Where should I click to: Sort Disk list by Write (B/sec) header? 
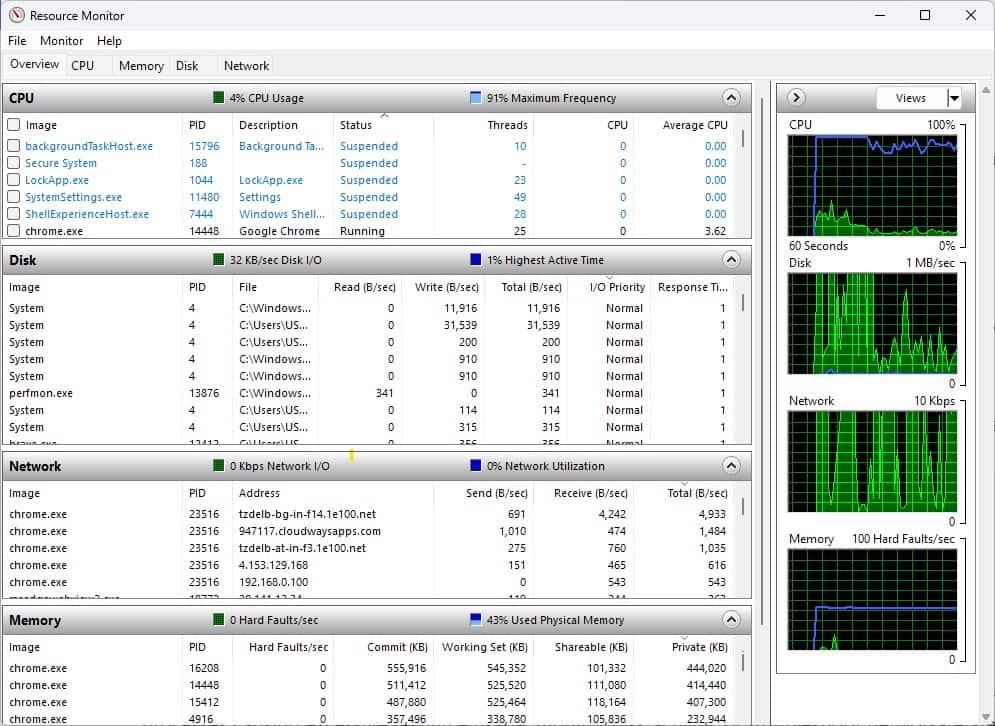[x=442, y=287]
